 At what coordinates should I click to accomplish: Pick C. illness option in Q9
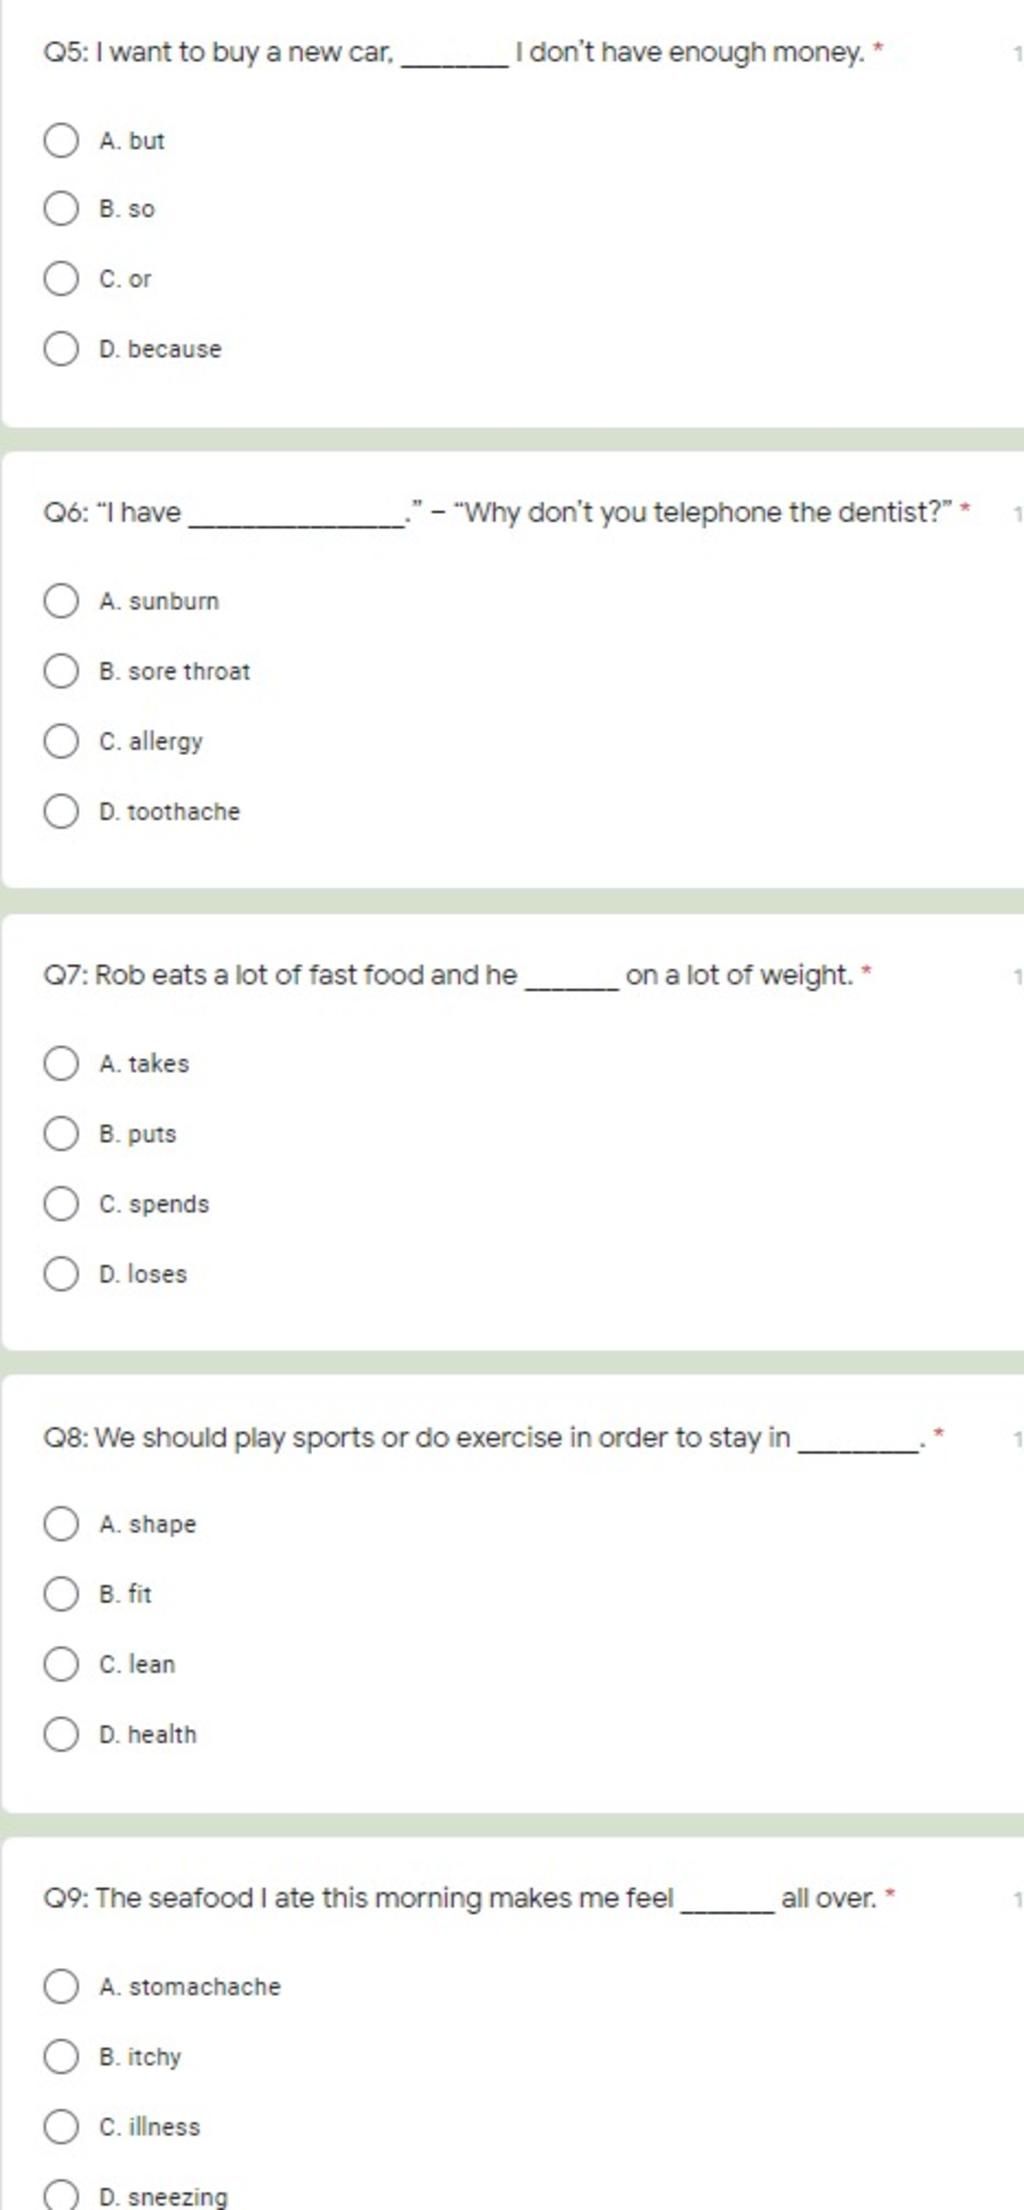(61, 2126)
